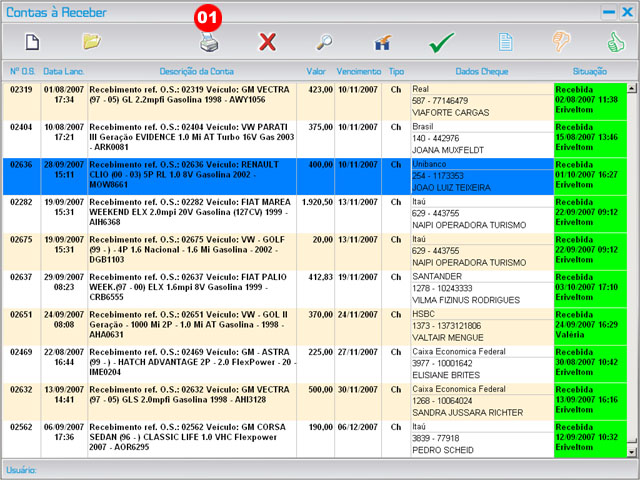Click the GM ASTRA IME0204 description

click(x=192, y=362)
